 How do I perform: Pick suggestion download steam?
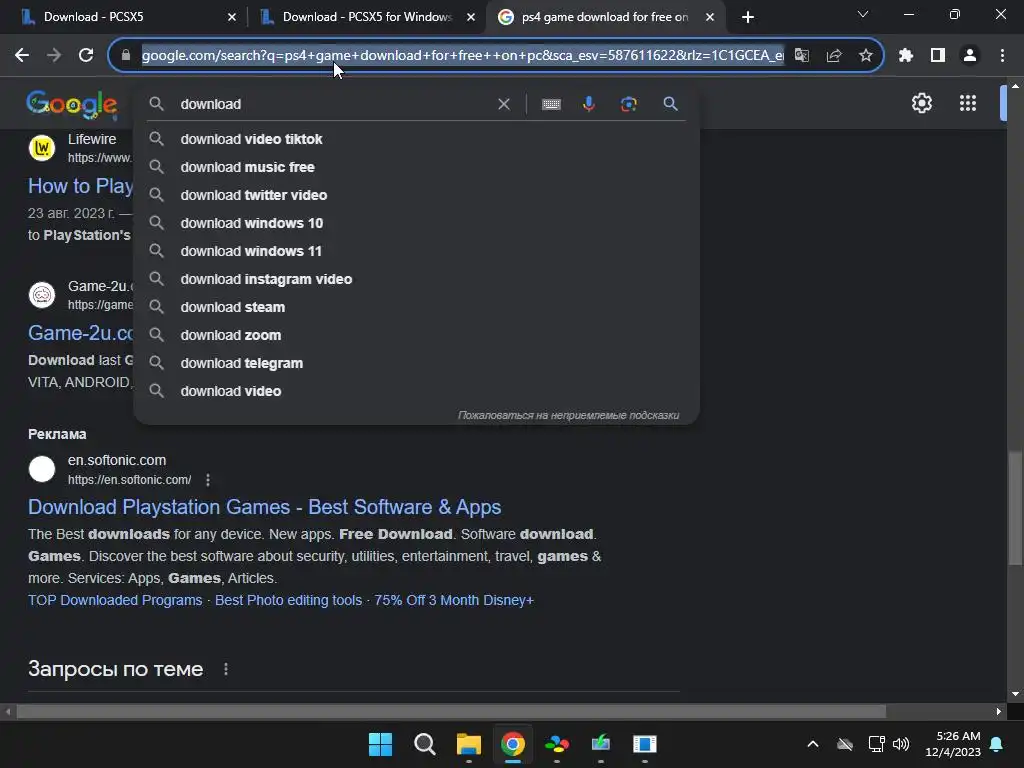coord(417,307)
